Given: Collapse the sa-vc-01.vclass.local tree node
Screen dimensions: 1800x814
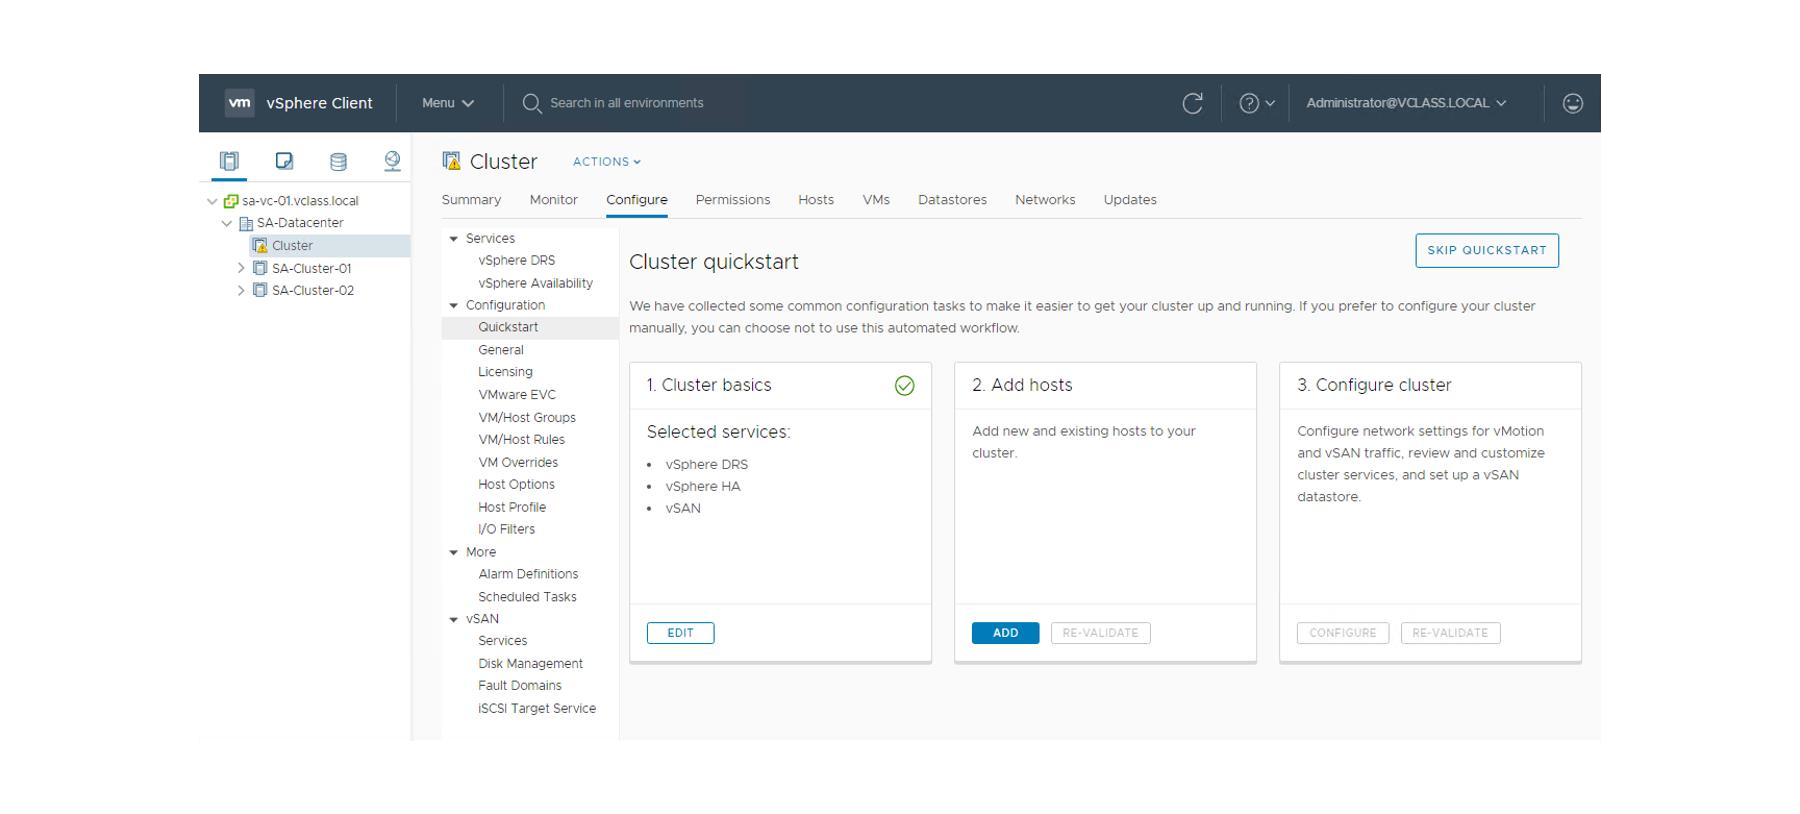Looking at the screenshot, I should pos(212,201).
